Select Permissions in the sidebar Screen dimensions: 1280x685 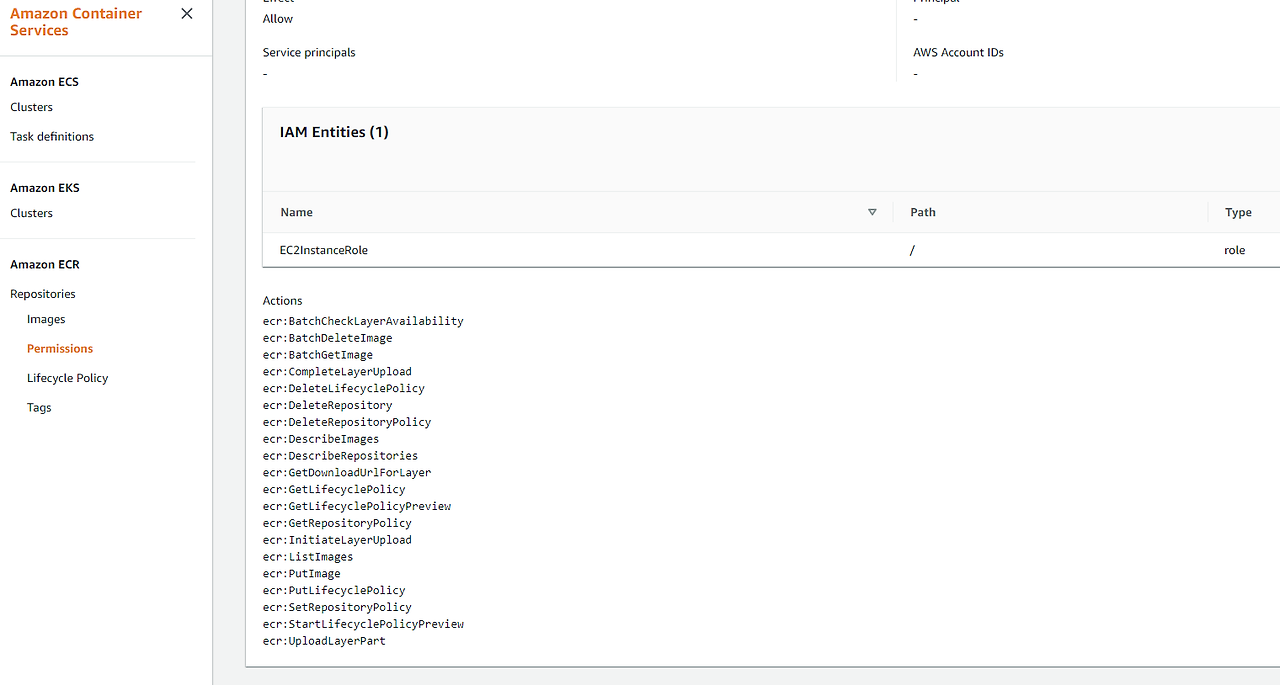(x=60, y=349)
